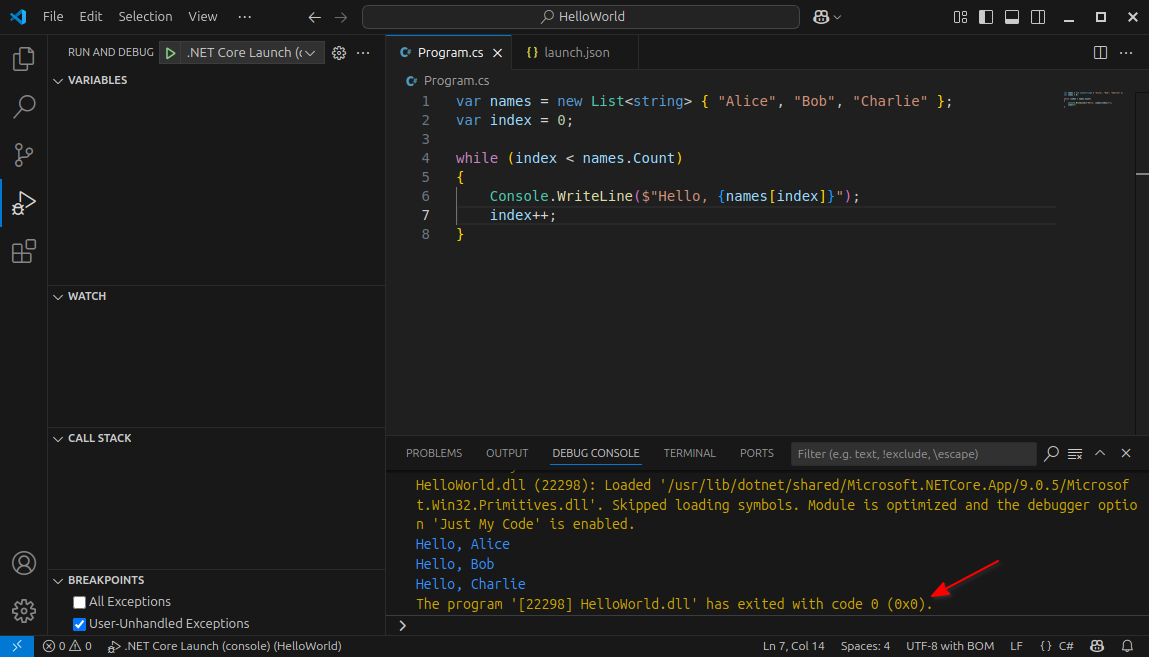Open the Explorer view in activity bar
1149x657 pixels.
point(23,59)
